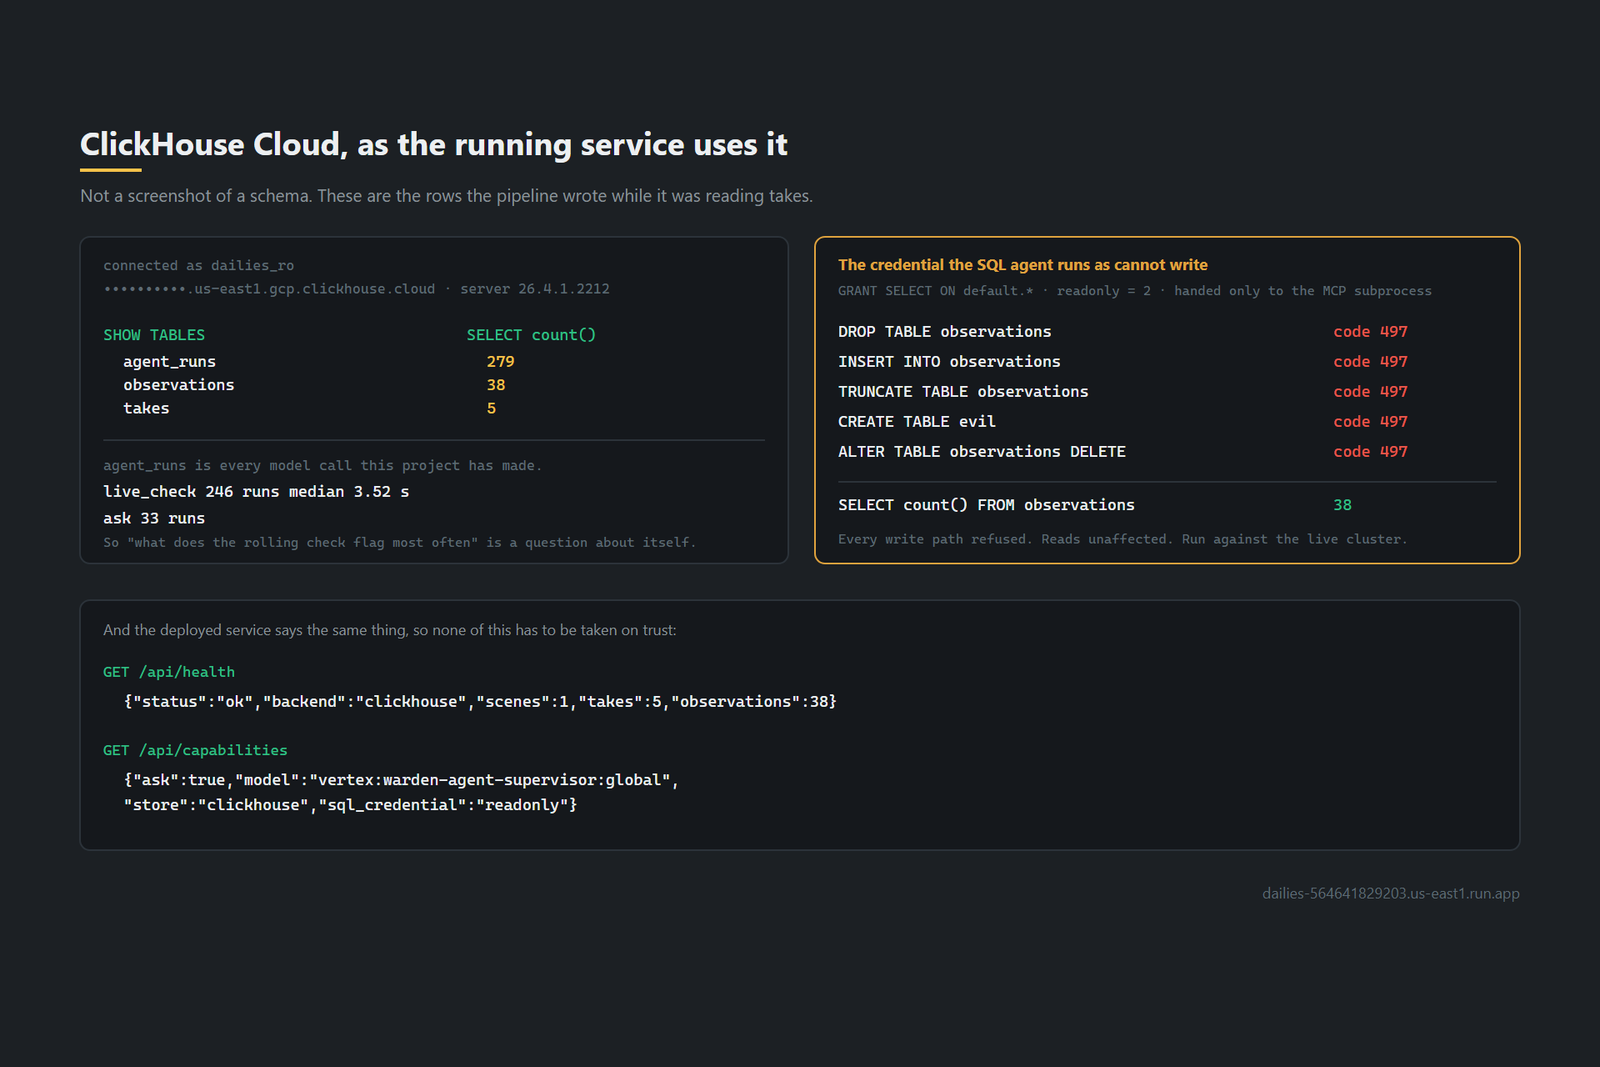The image size is (1600, 1067).
Task: Click 'code 497' next to DROP TABLE
Action: click(1370, 332)
